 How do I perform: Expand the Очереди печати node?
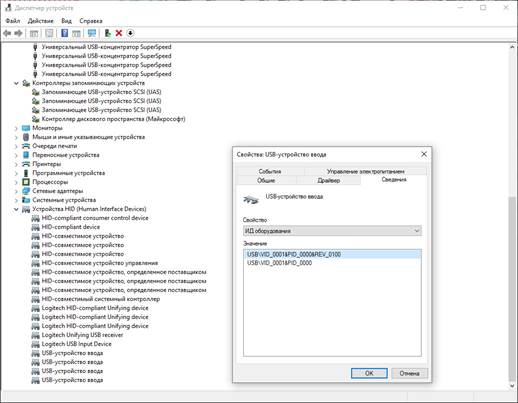pos(16,146)
